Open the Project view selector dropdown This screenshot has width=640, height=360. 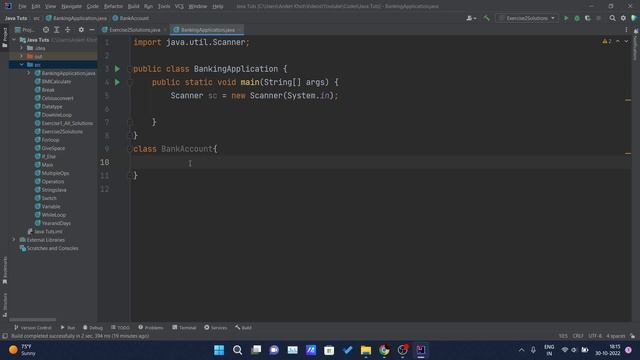[x=24, y=30]
